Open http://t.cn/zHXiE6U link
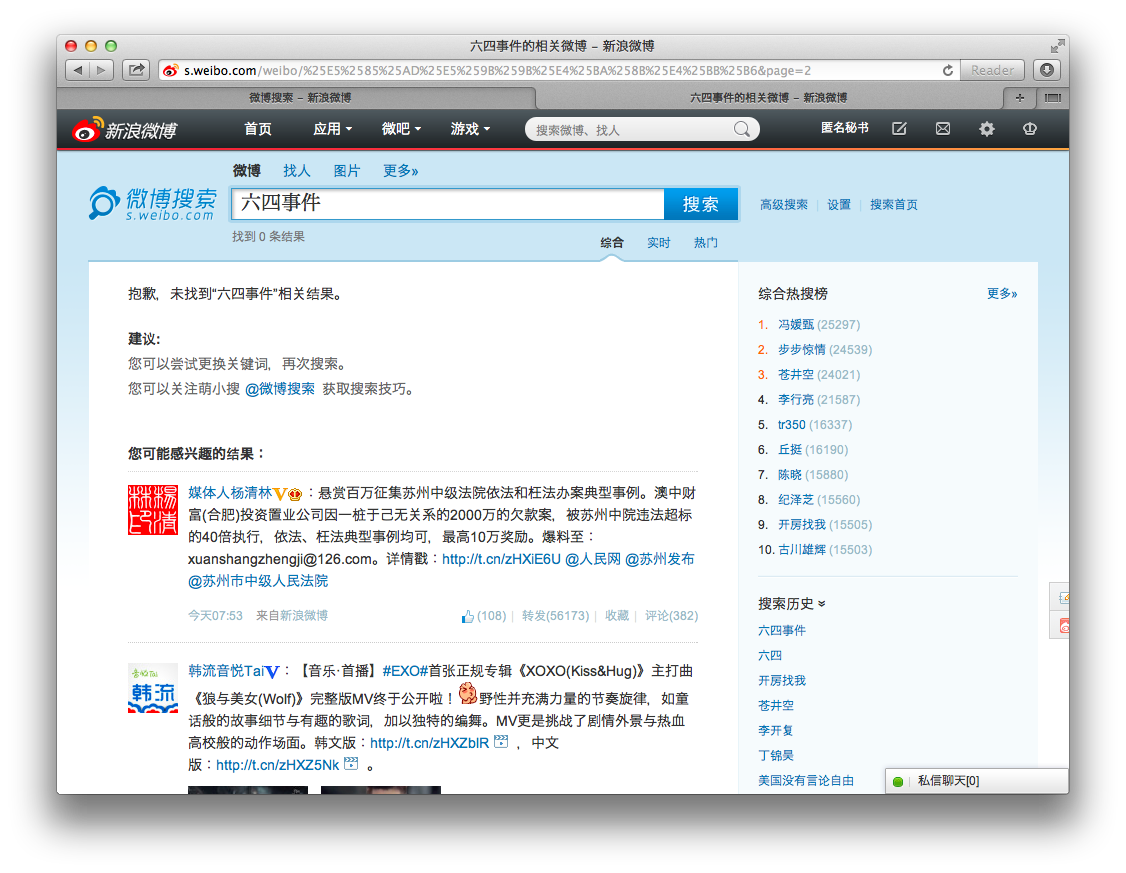 (x=501, y=559)
